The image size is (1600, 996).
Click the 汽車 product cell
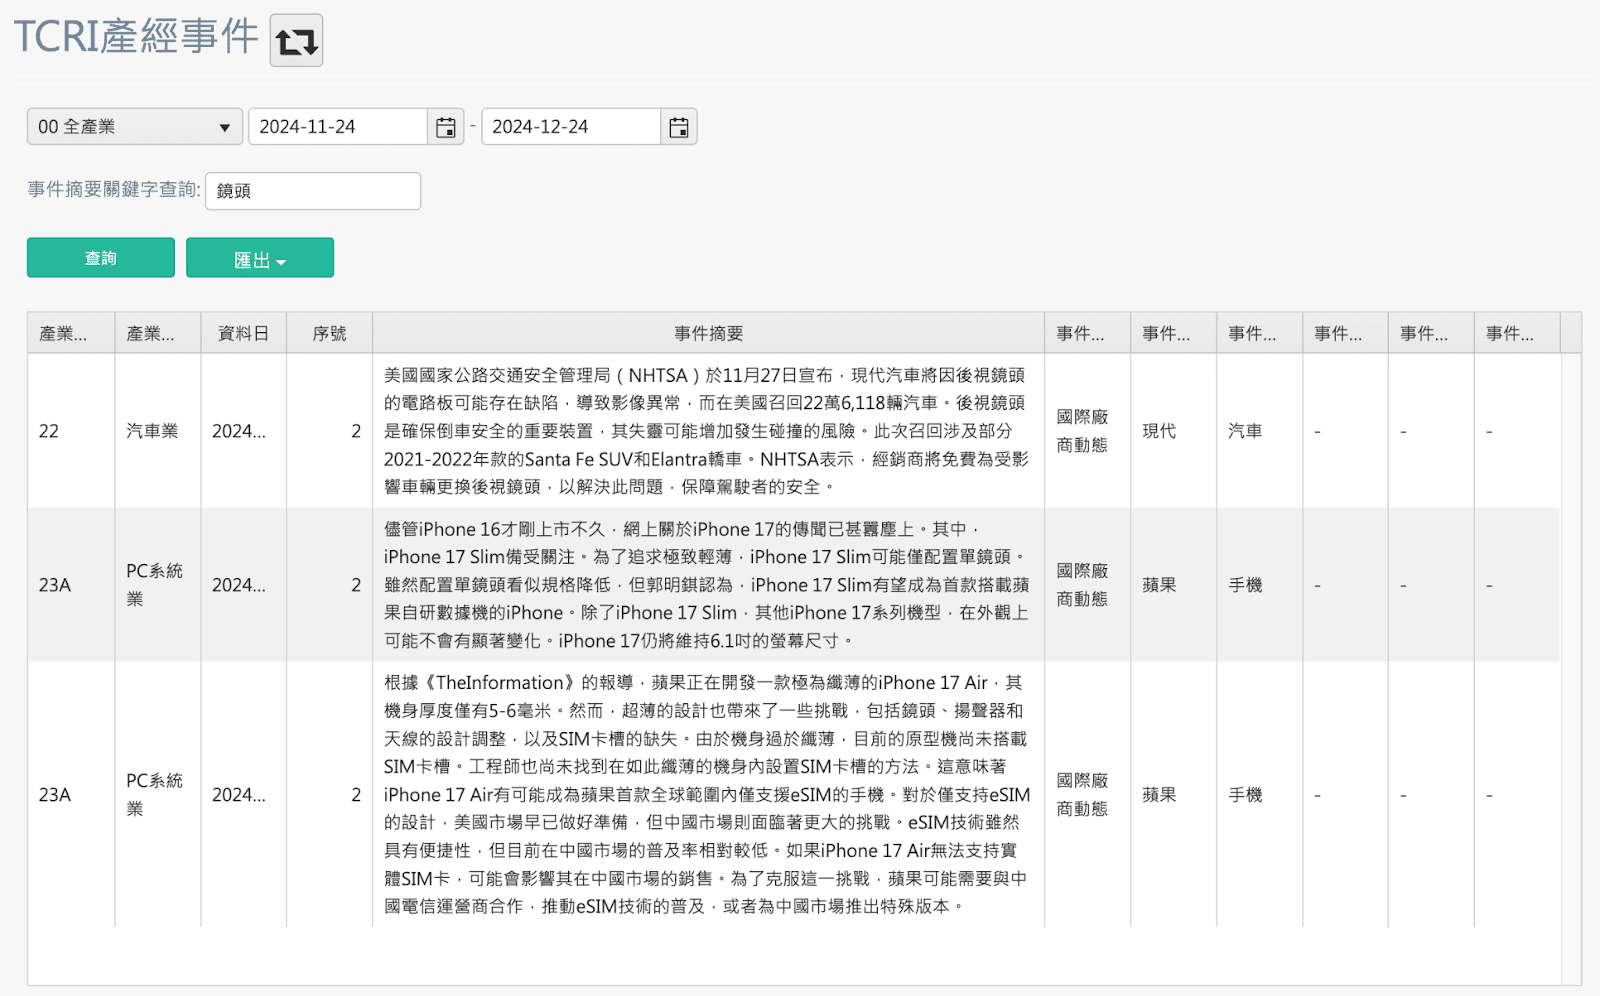pos(1259,431)
